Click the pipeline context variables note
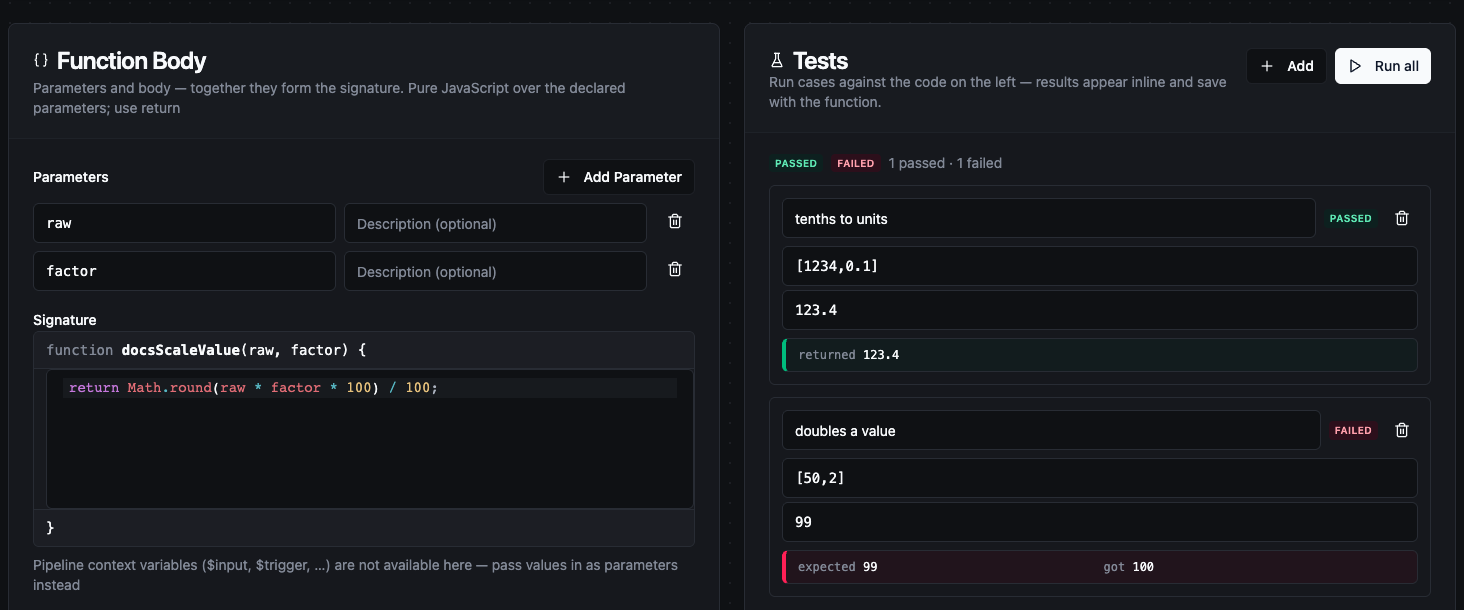The width and height of the screenshot is (1464, 610). coord(356,575)
